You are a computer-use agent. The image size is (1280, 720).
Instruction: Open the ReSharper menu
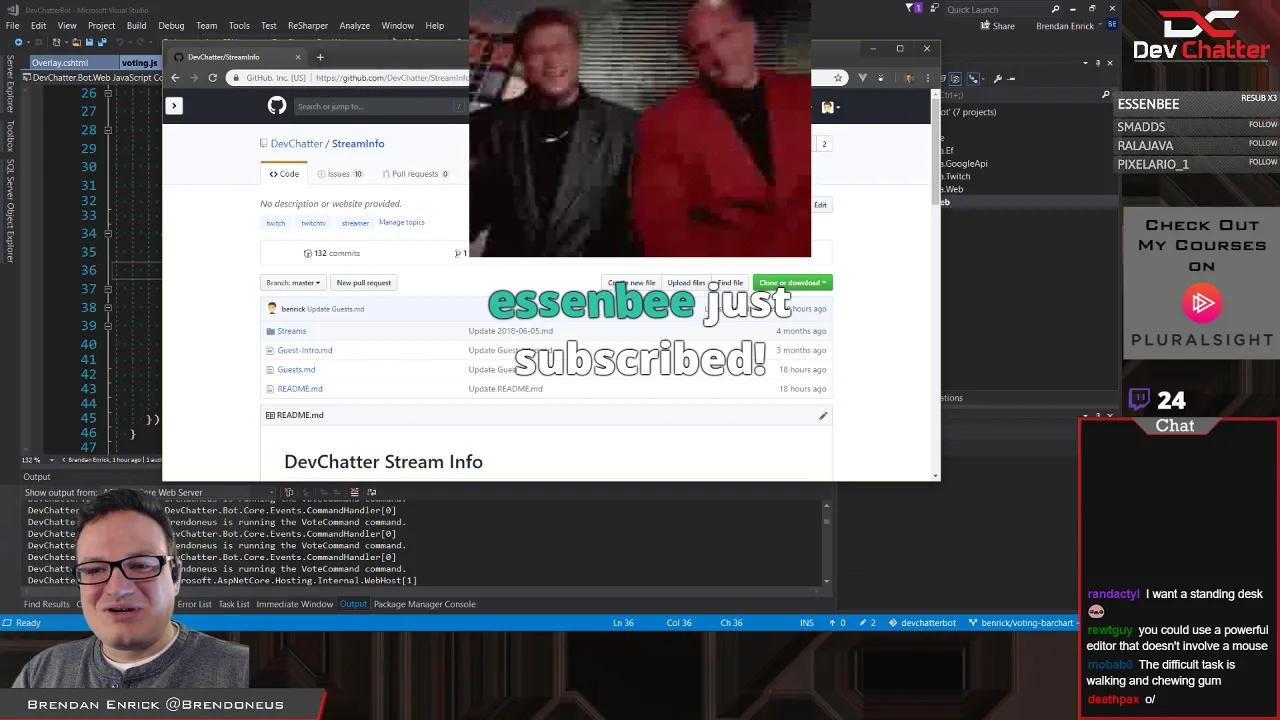click(308, 26)
